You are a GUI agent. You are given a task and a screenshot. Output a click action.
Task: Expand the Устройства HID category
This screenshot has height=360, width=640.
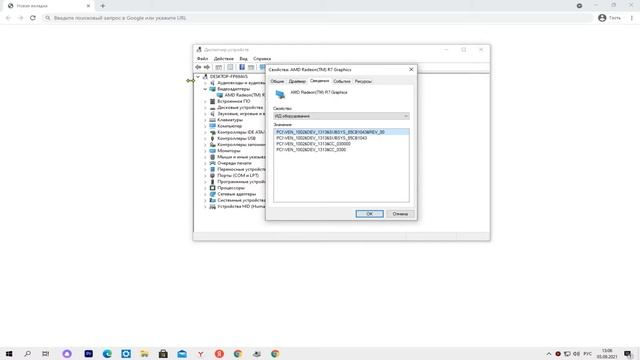205,207
